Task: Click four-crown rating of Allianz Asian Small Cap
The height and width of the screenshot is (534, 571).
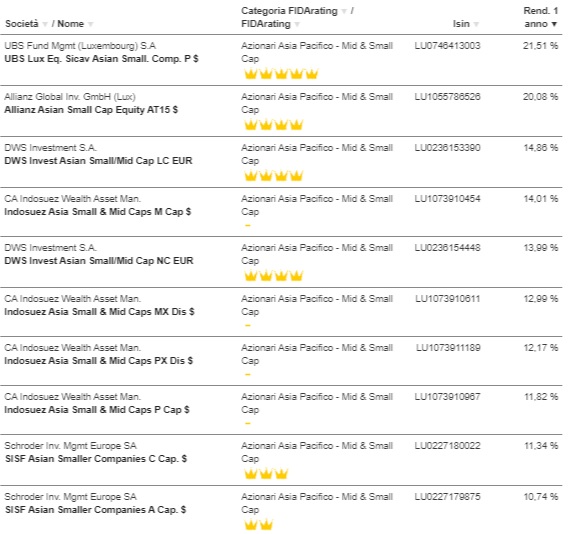Action: pos(273,125)
